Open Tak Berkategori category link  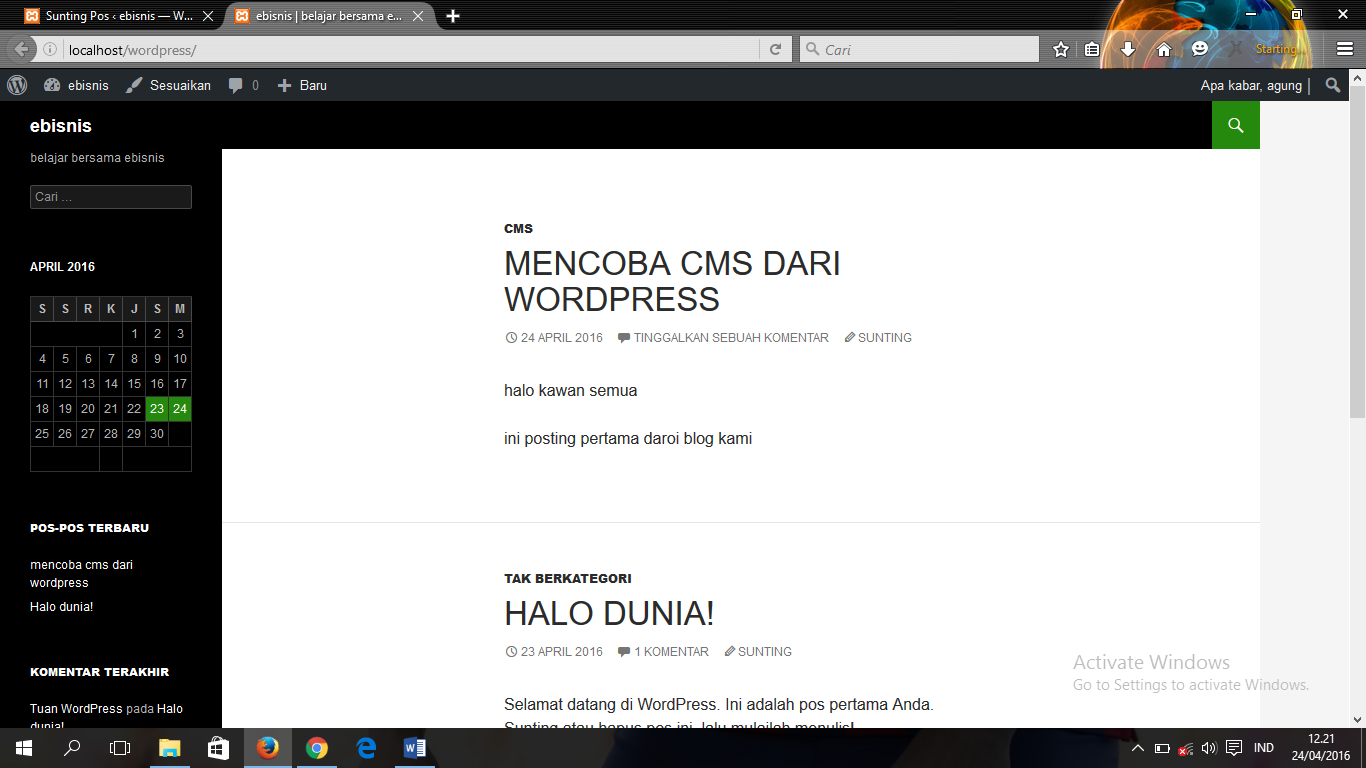tap(568, 579)
